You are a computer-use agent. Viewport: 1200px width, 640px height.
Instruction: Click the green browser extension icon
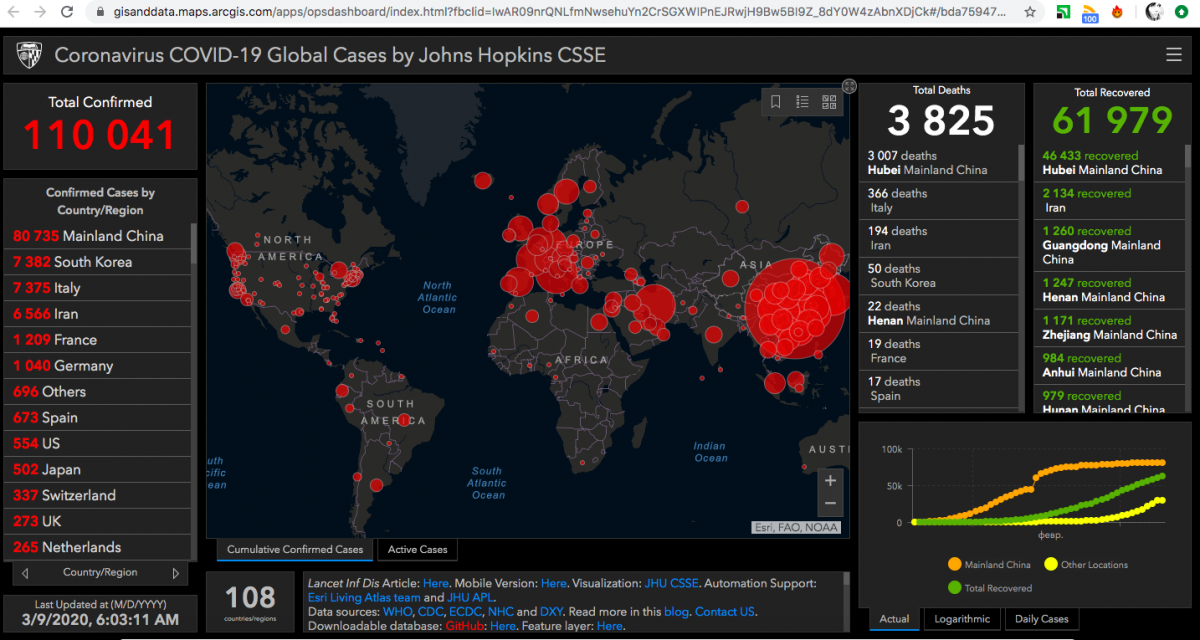[1065, 13]
